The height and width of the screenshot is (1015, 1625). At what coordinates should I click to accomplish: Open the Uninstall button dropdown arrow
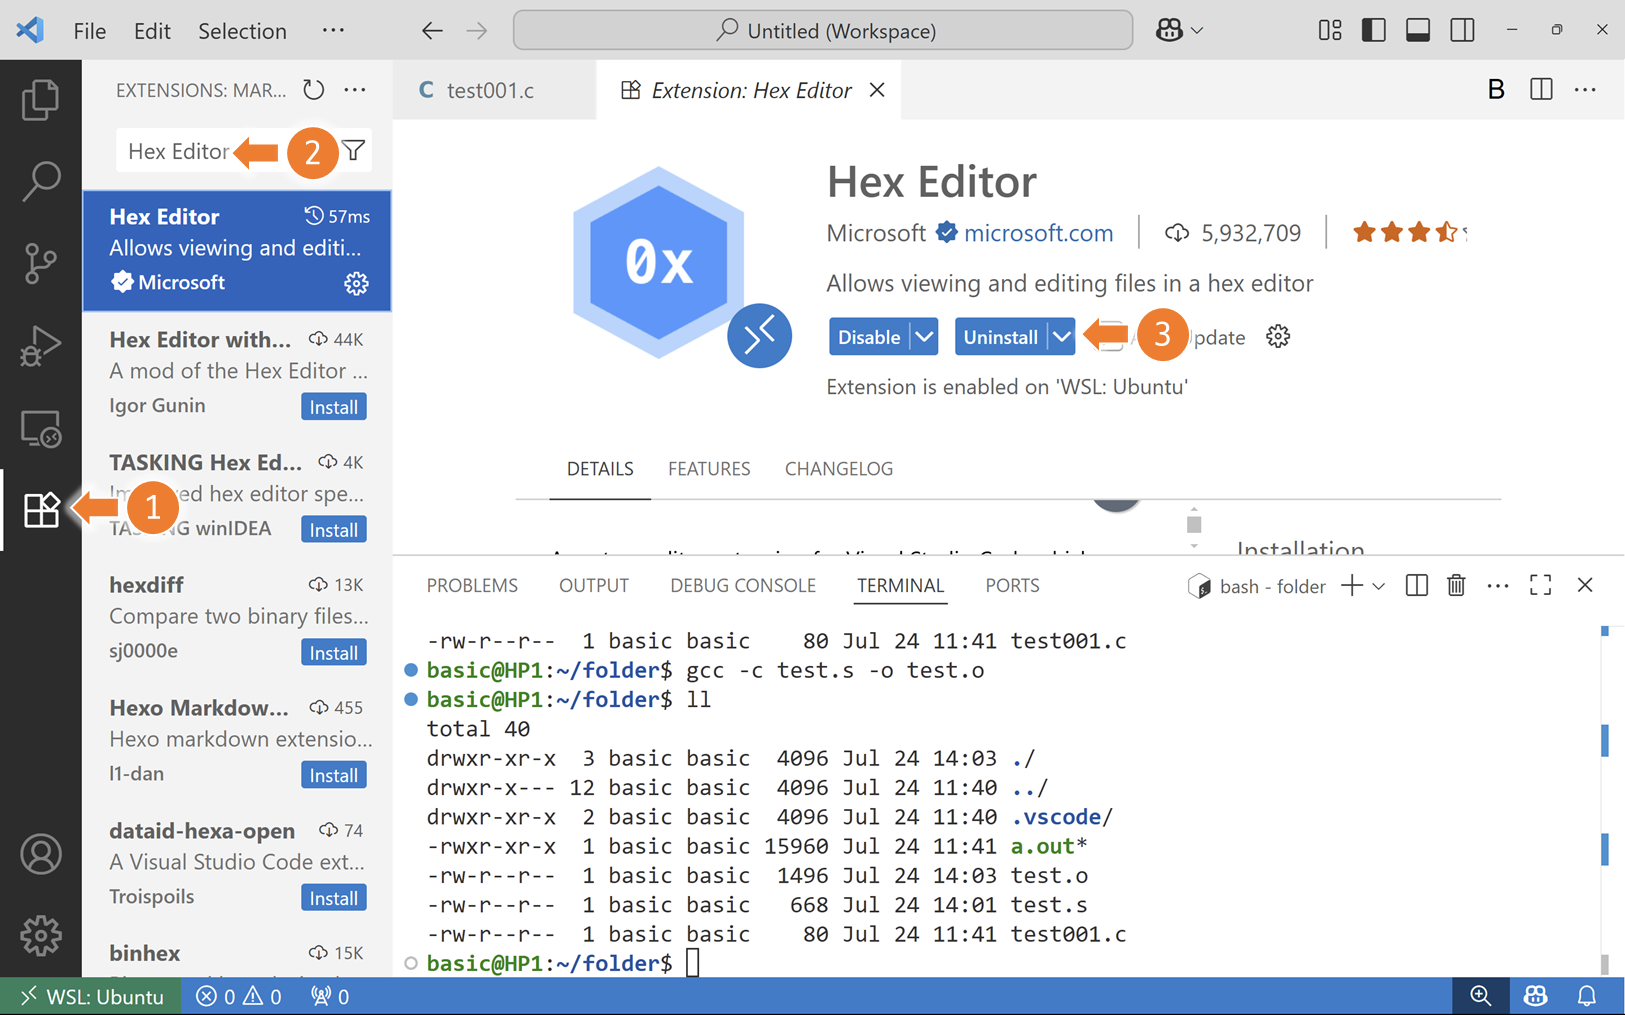click(1061, 337)
